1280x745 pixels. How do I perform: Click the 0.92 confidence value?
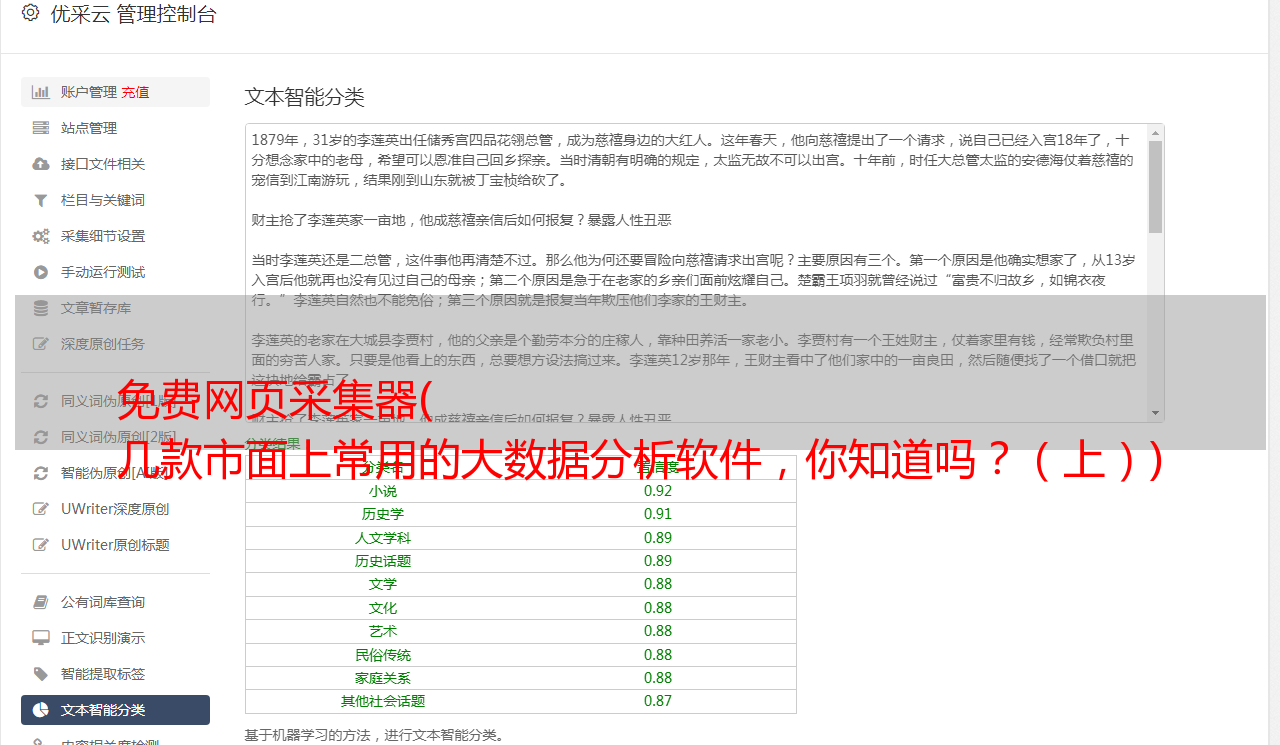(x=658, y=491)
